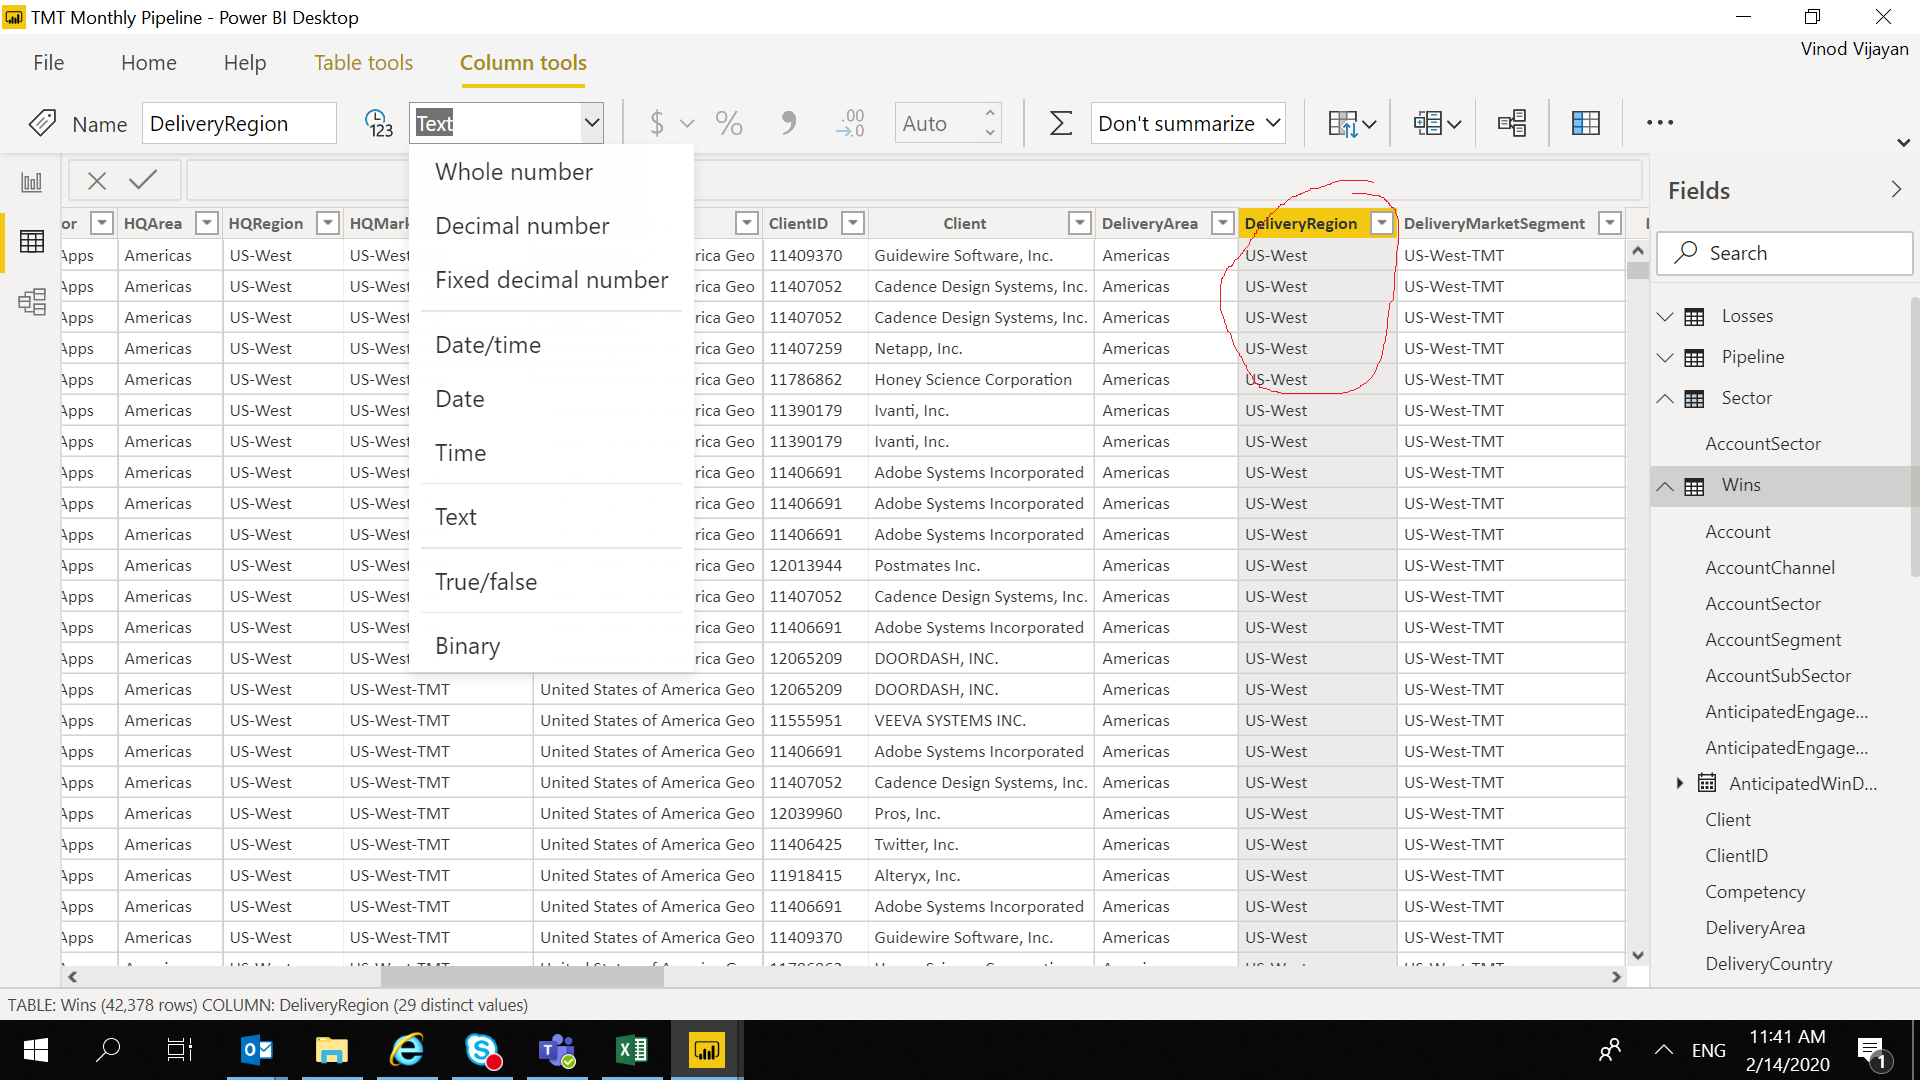Screen dimensions: 1920x1080
Task: Choose Whole number data type
Action: 514,172
